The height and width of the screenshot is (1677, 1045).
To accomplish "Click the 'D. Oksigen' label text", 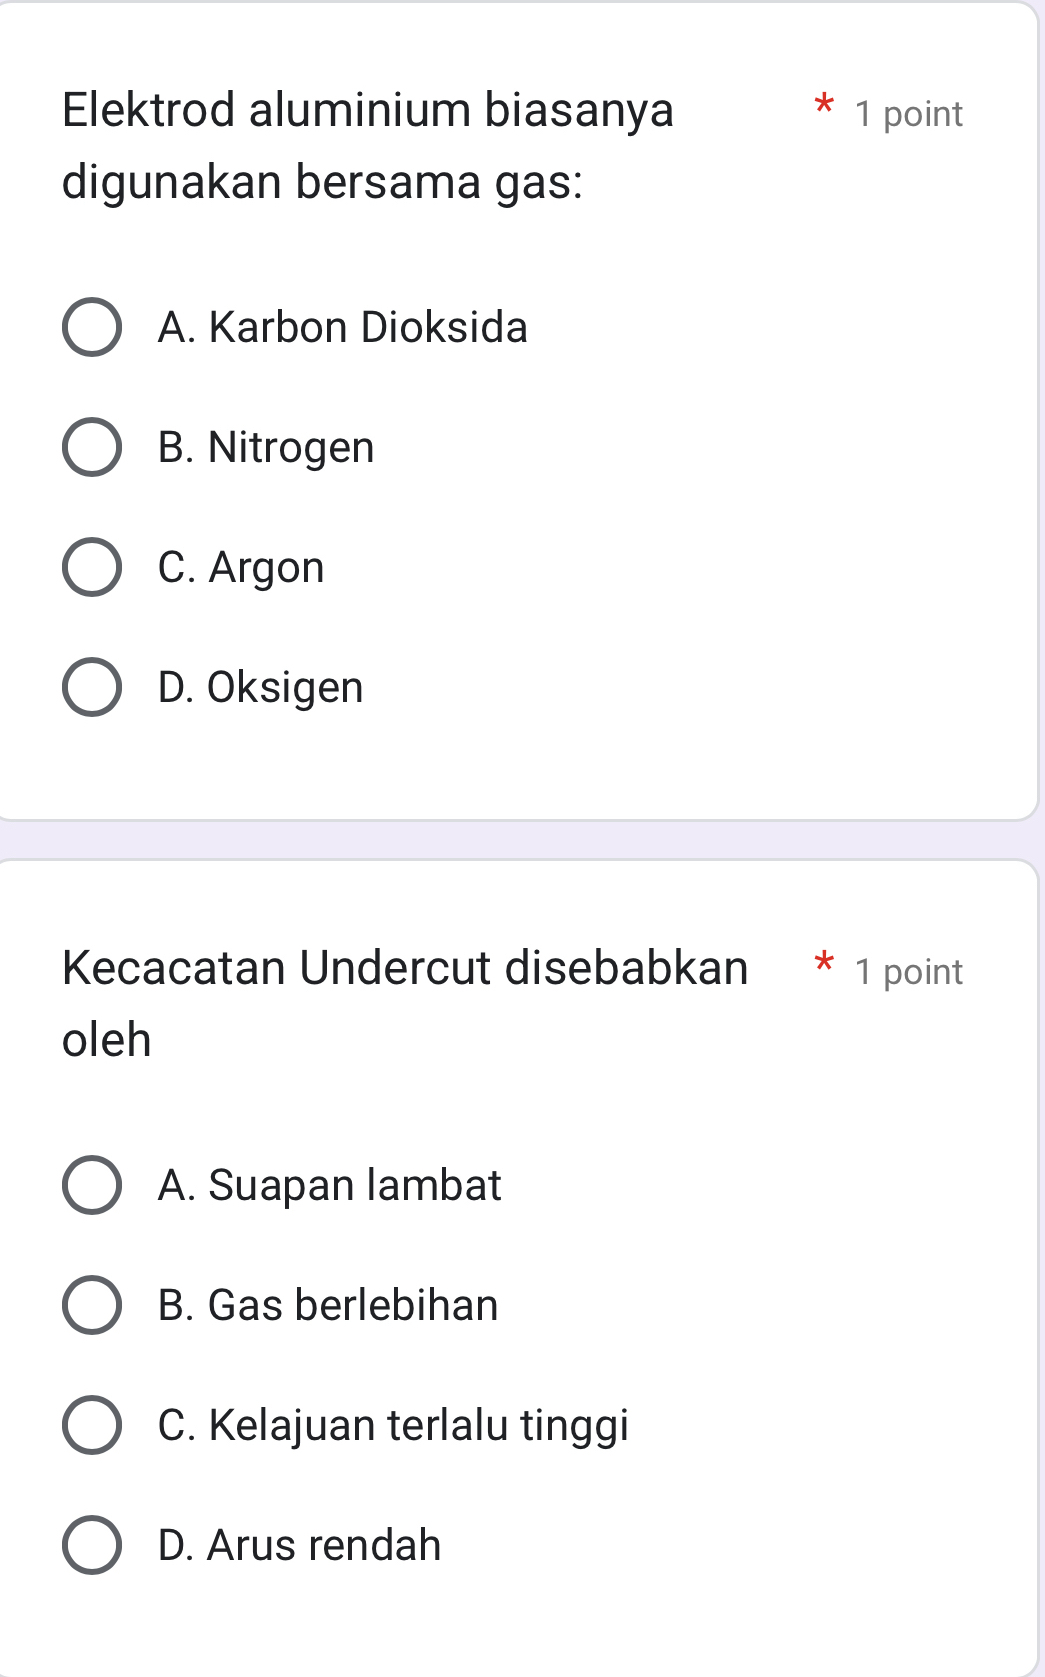I will pyautogui.click(x=260, y=687).
